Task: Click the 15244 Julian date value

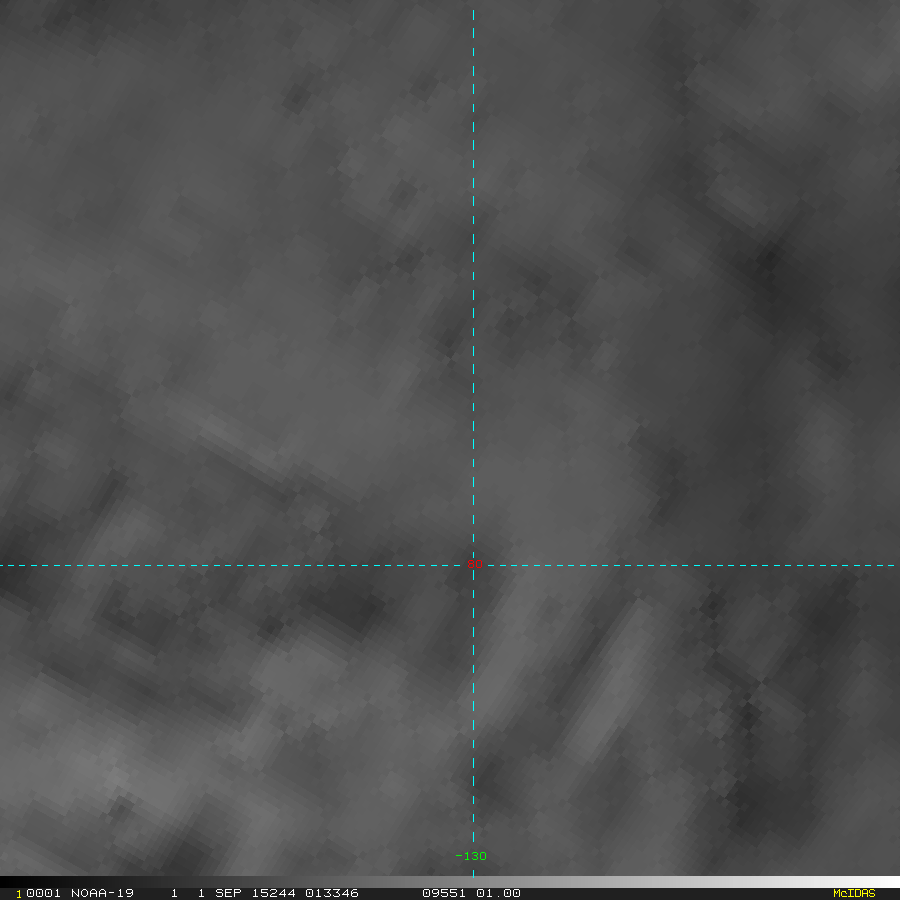Action: coord(272,893)
